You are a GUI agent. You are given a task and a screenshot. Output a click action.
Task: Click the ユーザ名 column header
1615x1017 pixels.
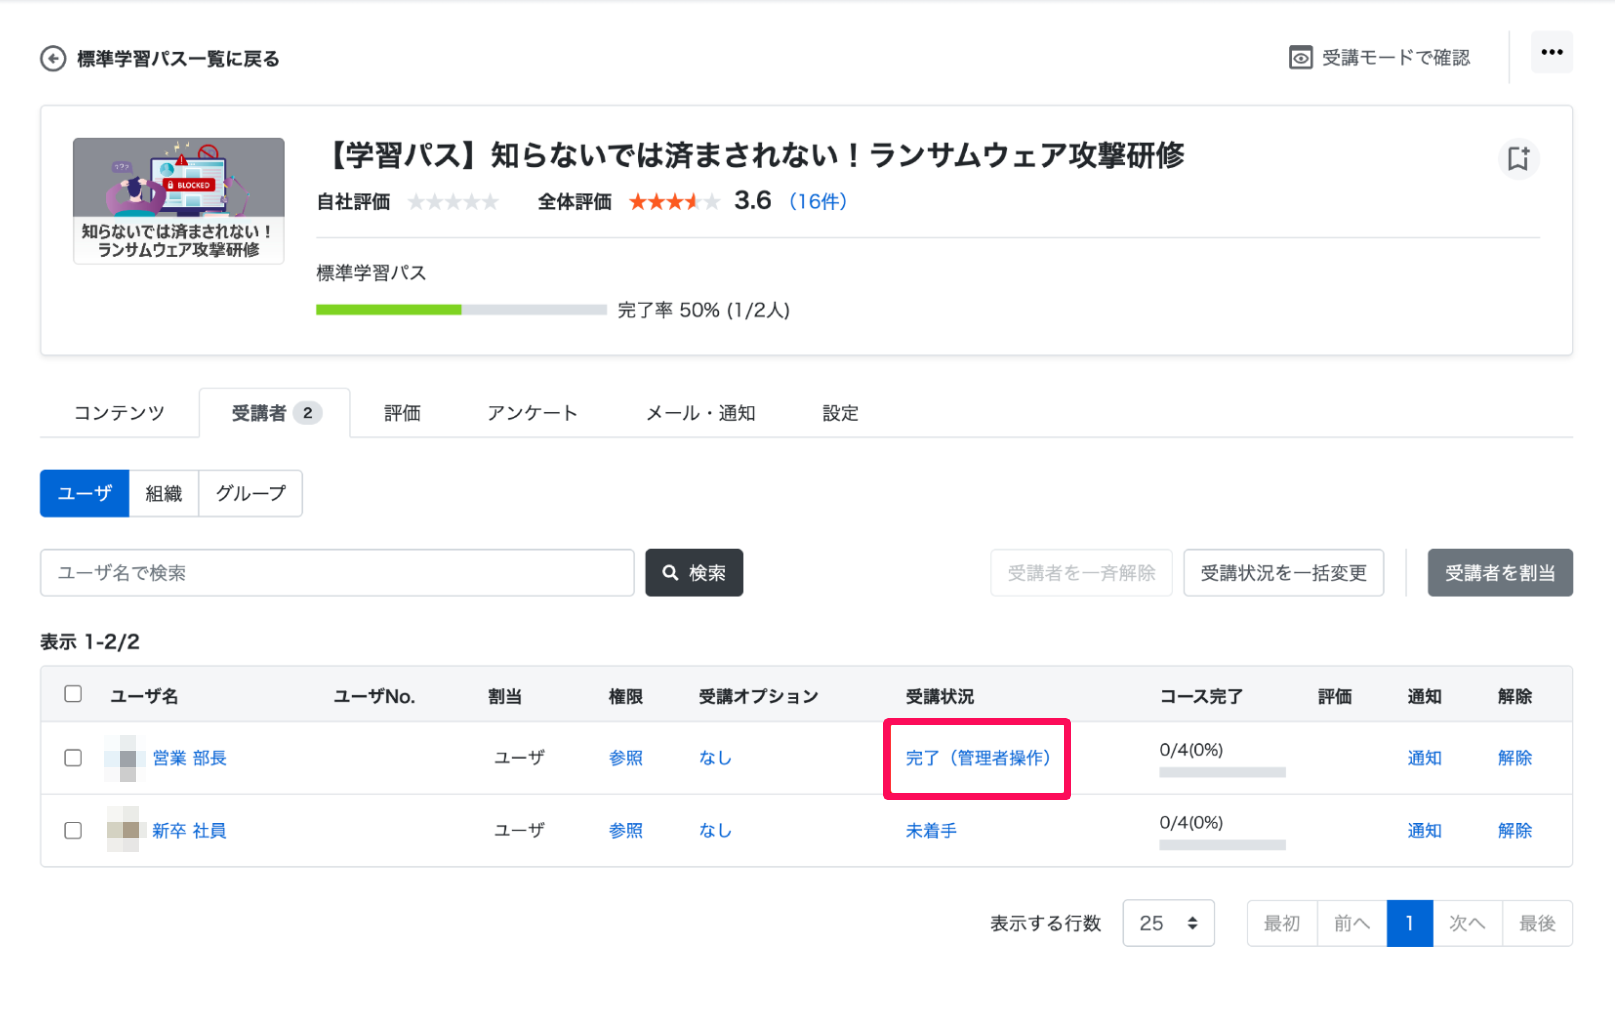(144, 696)
